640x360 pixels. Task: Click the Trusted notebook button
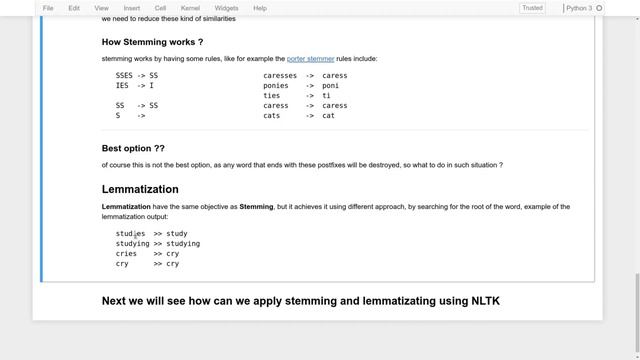click(532, 8)
